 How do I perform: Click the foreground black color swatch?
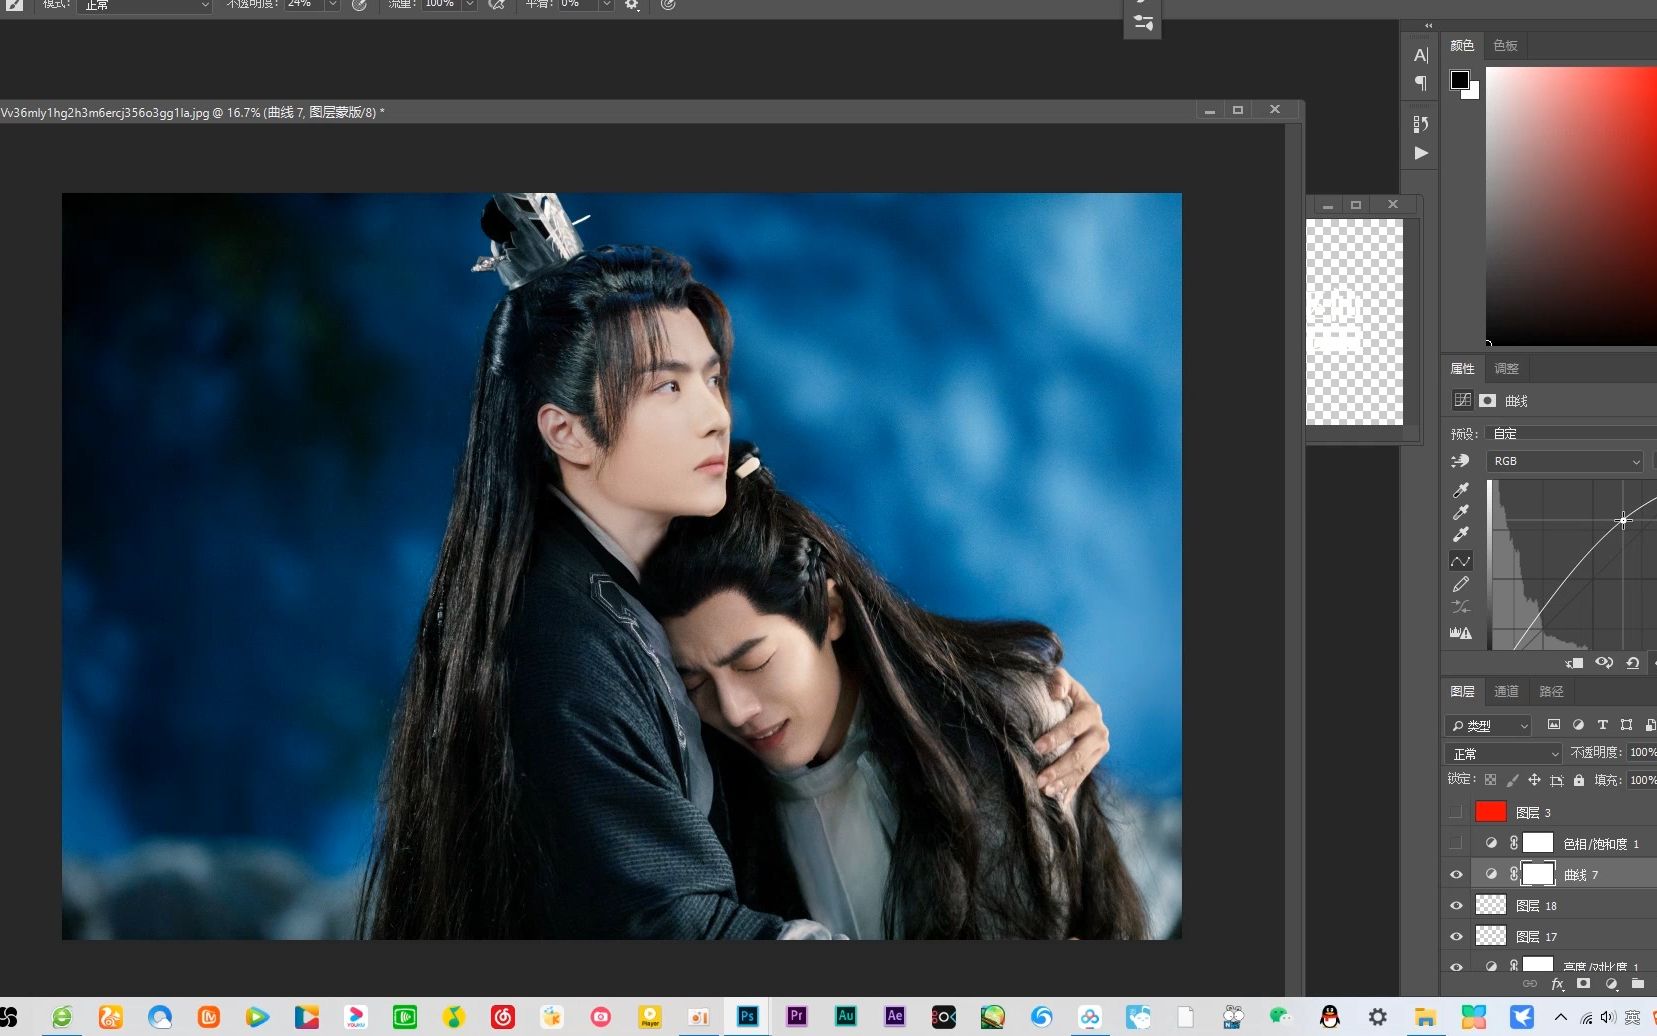[x=1460, y=80]
